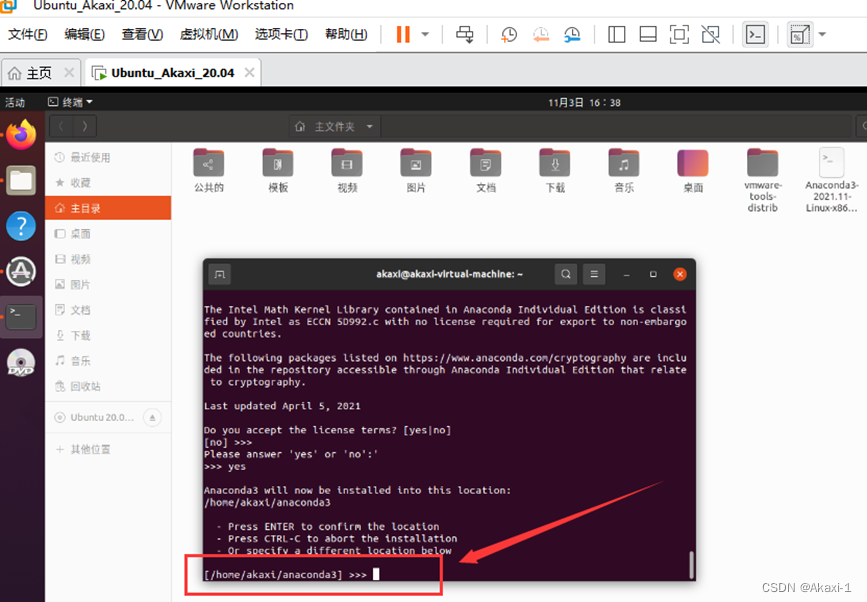Viewport: 867px width, 602px height.
Task: Select the 视频 folder in main view
Action: pyautogui.click(x=347, y=171)
